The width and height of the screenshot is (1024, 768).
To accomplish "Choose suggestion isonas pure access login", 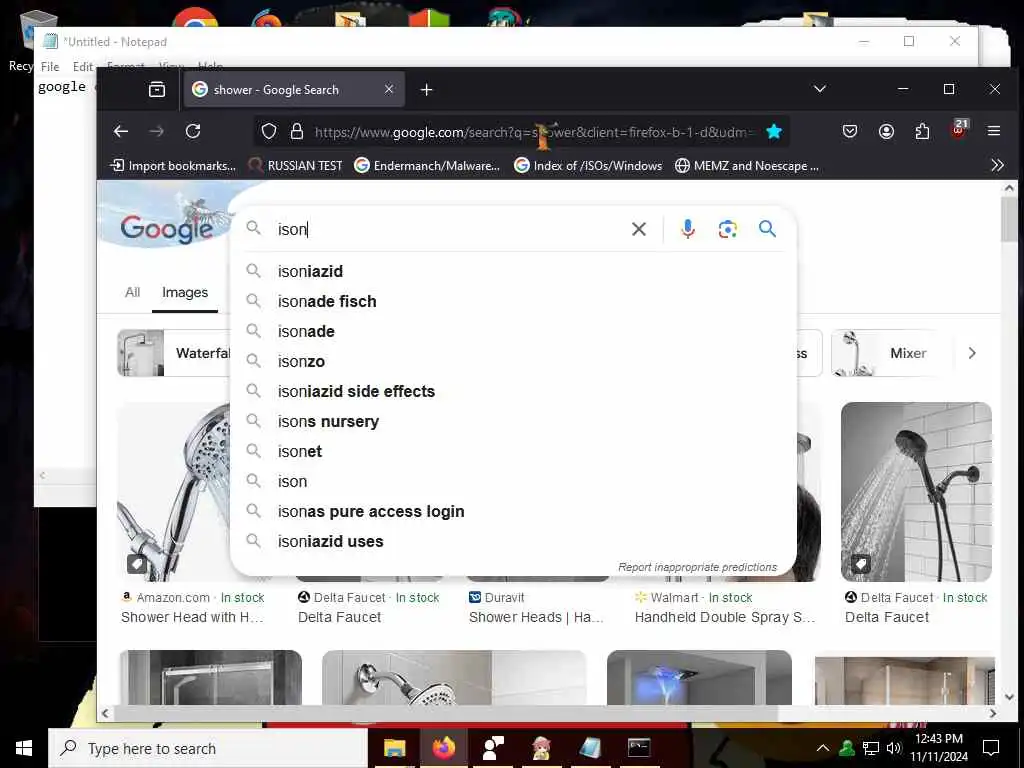I will coord(513,511).
